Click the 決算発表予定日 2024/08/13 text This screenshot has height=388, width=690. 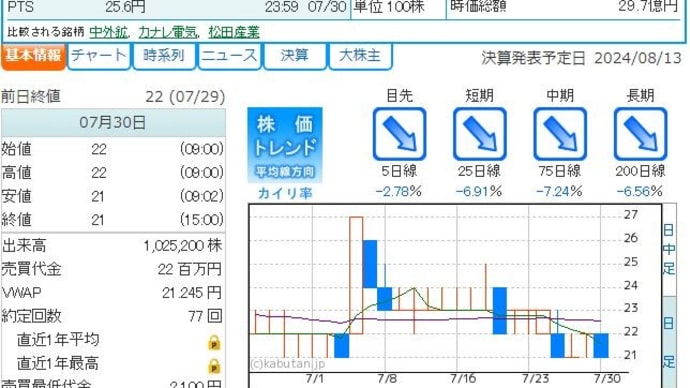(581, 58)
